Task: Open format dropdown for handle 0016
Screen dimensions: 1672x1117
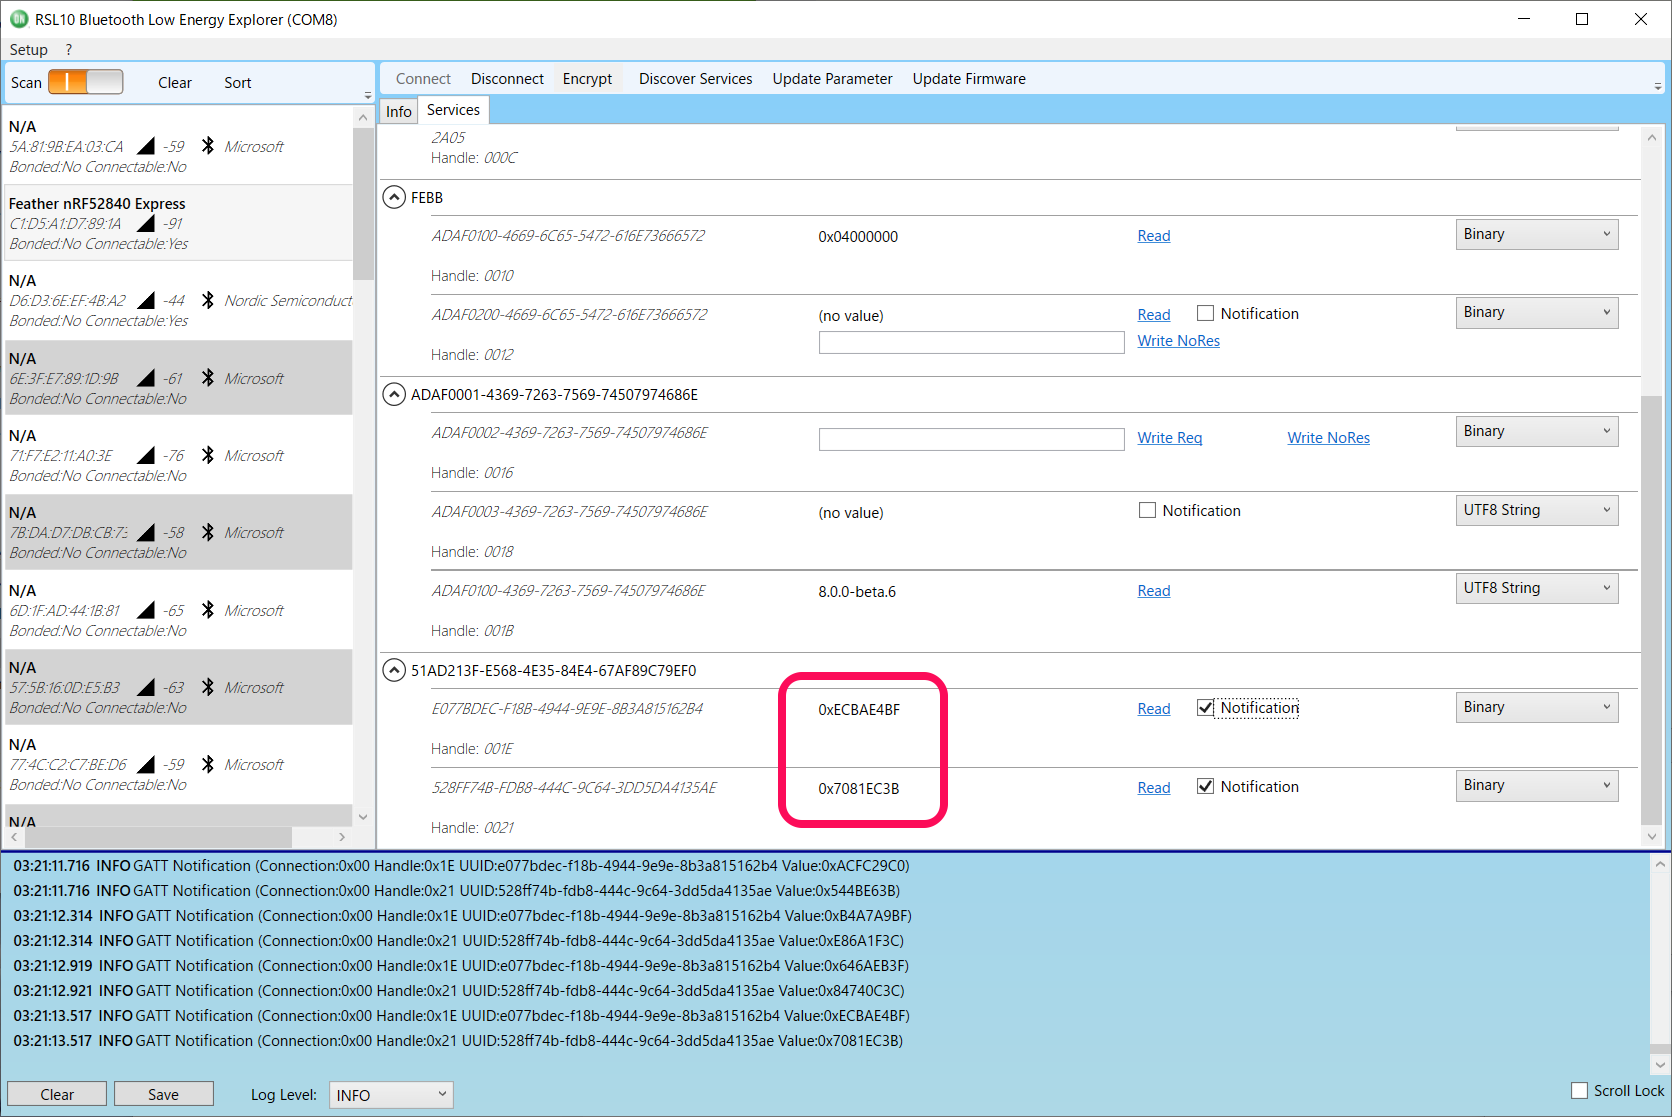Action: (1536, 431)
